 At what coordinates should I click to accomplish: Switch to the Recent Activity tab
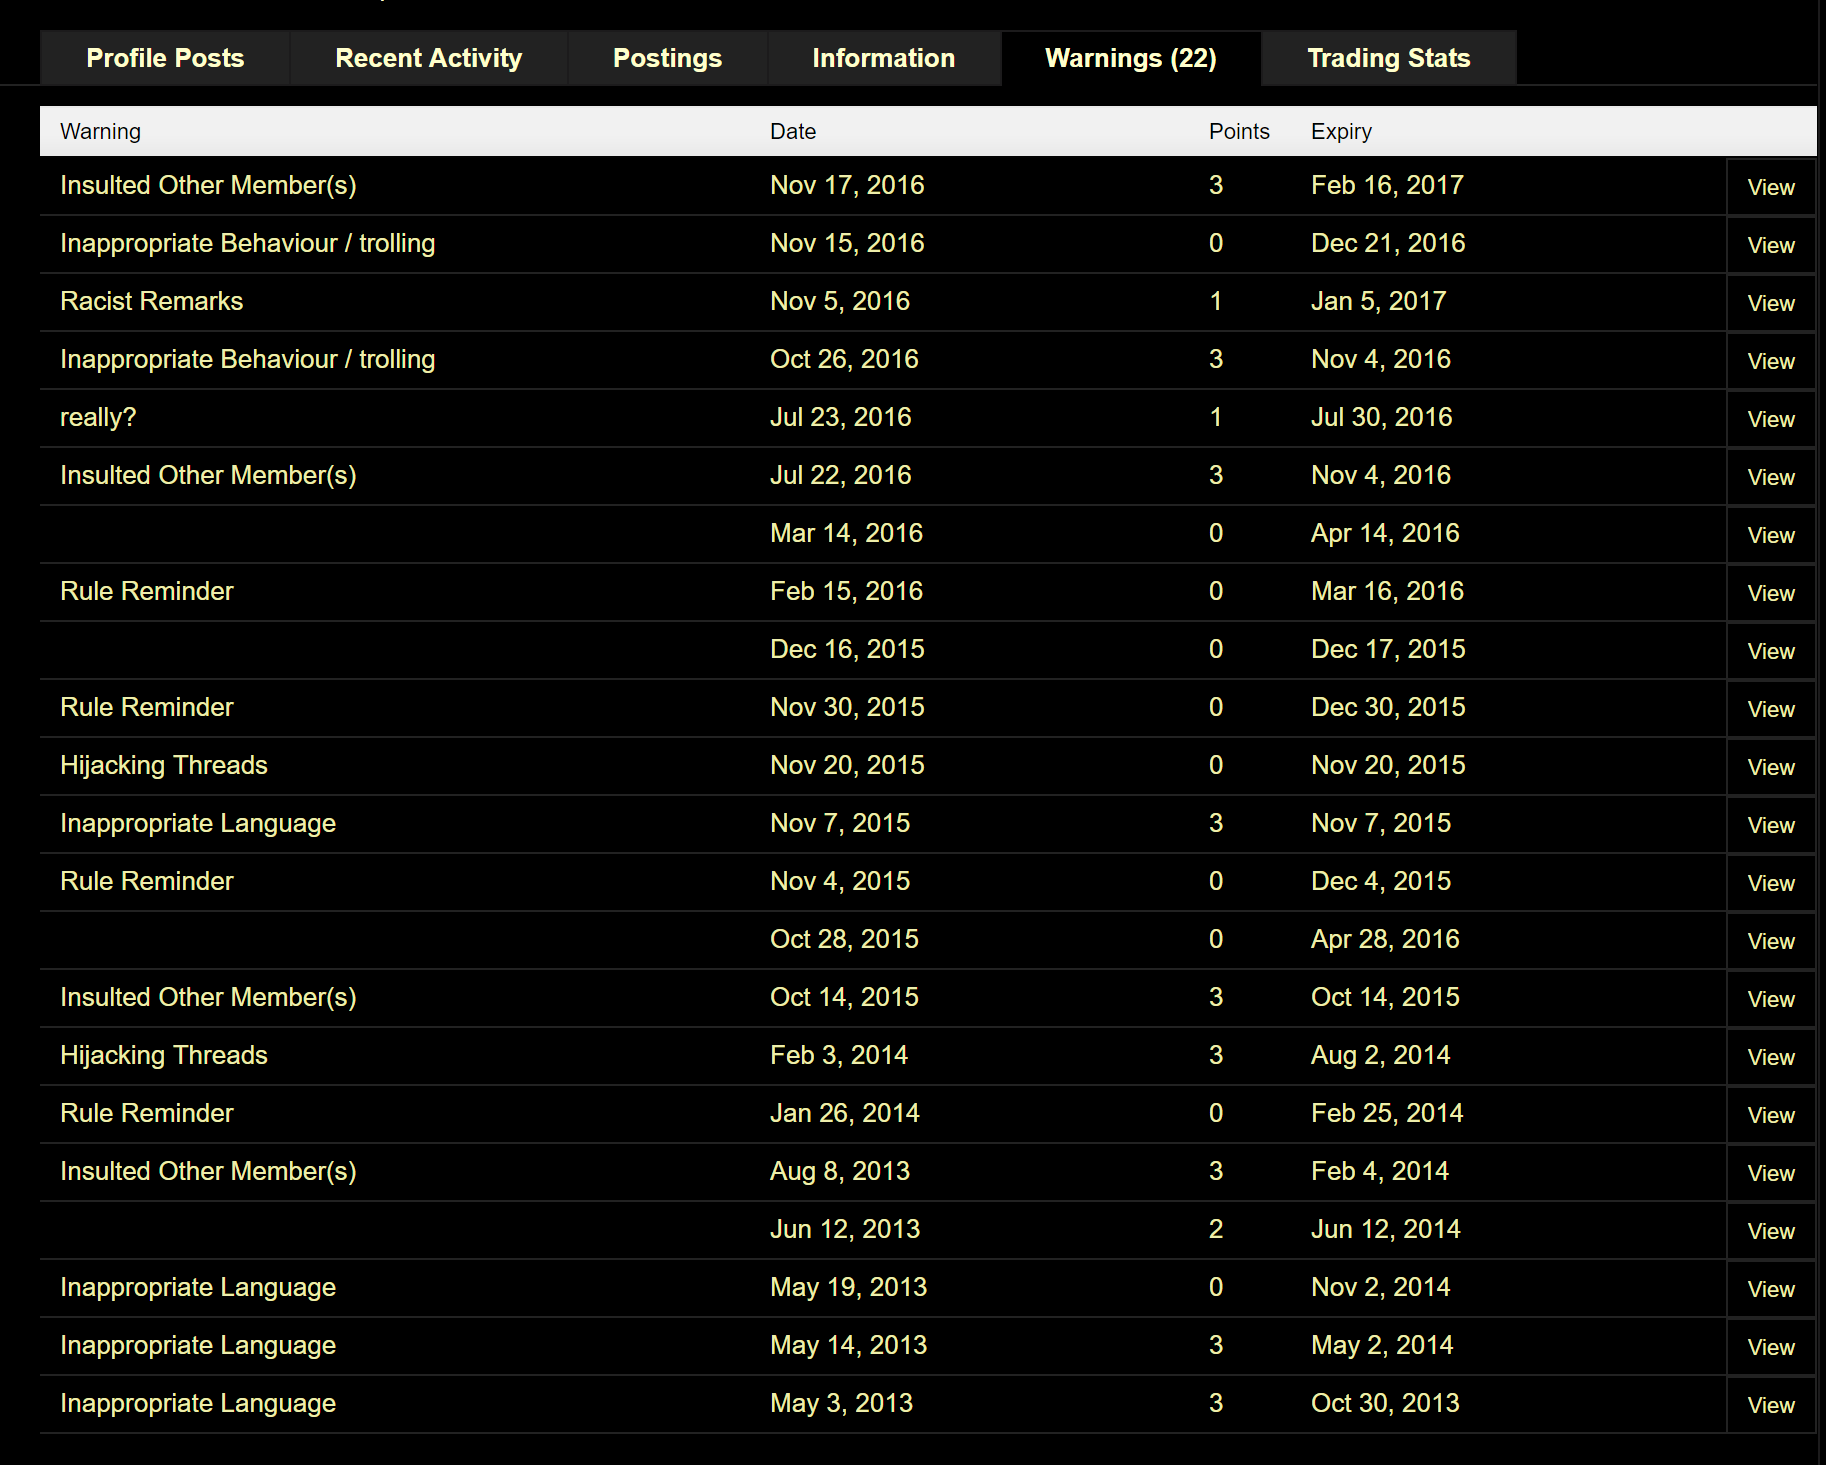429,58
